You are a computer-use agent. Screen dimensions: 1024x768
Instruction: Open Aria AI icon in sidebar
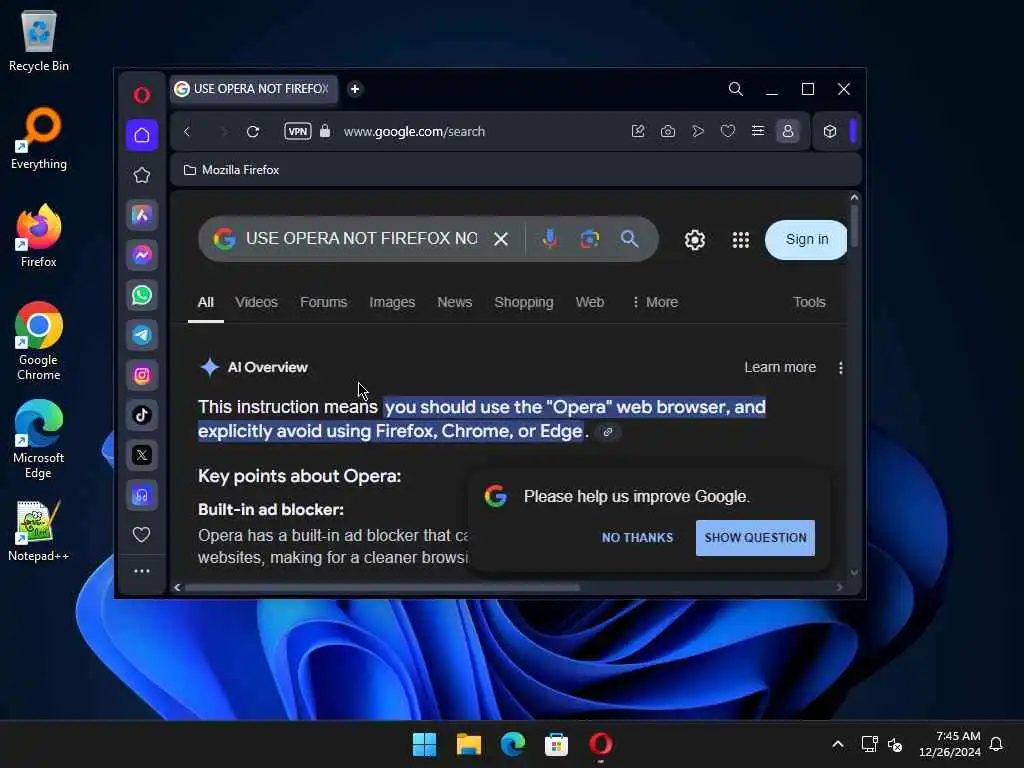click(x=142, y=215)
